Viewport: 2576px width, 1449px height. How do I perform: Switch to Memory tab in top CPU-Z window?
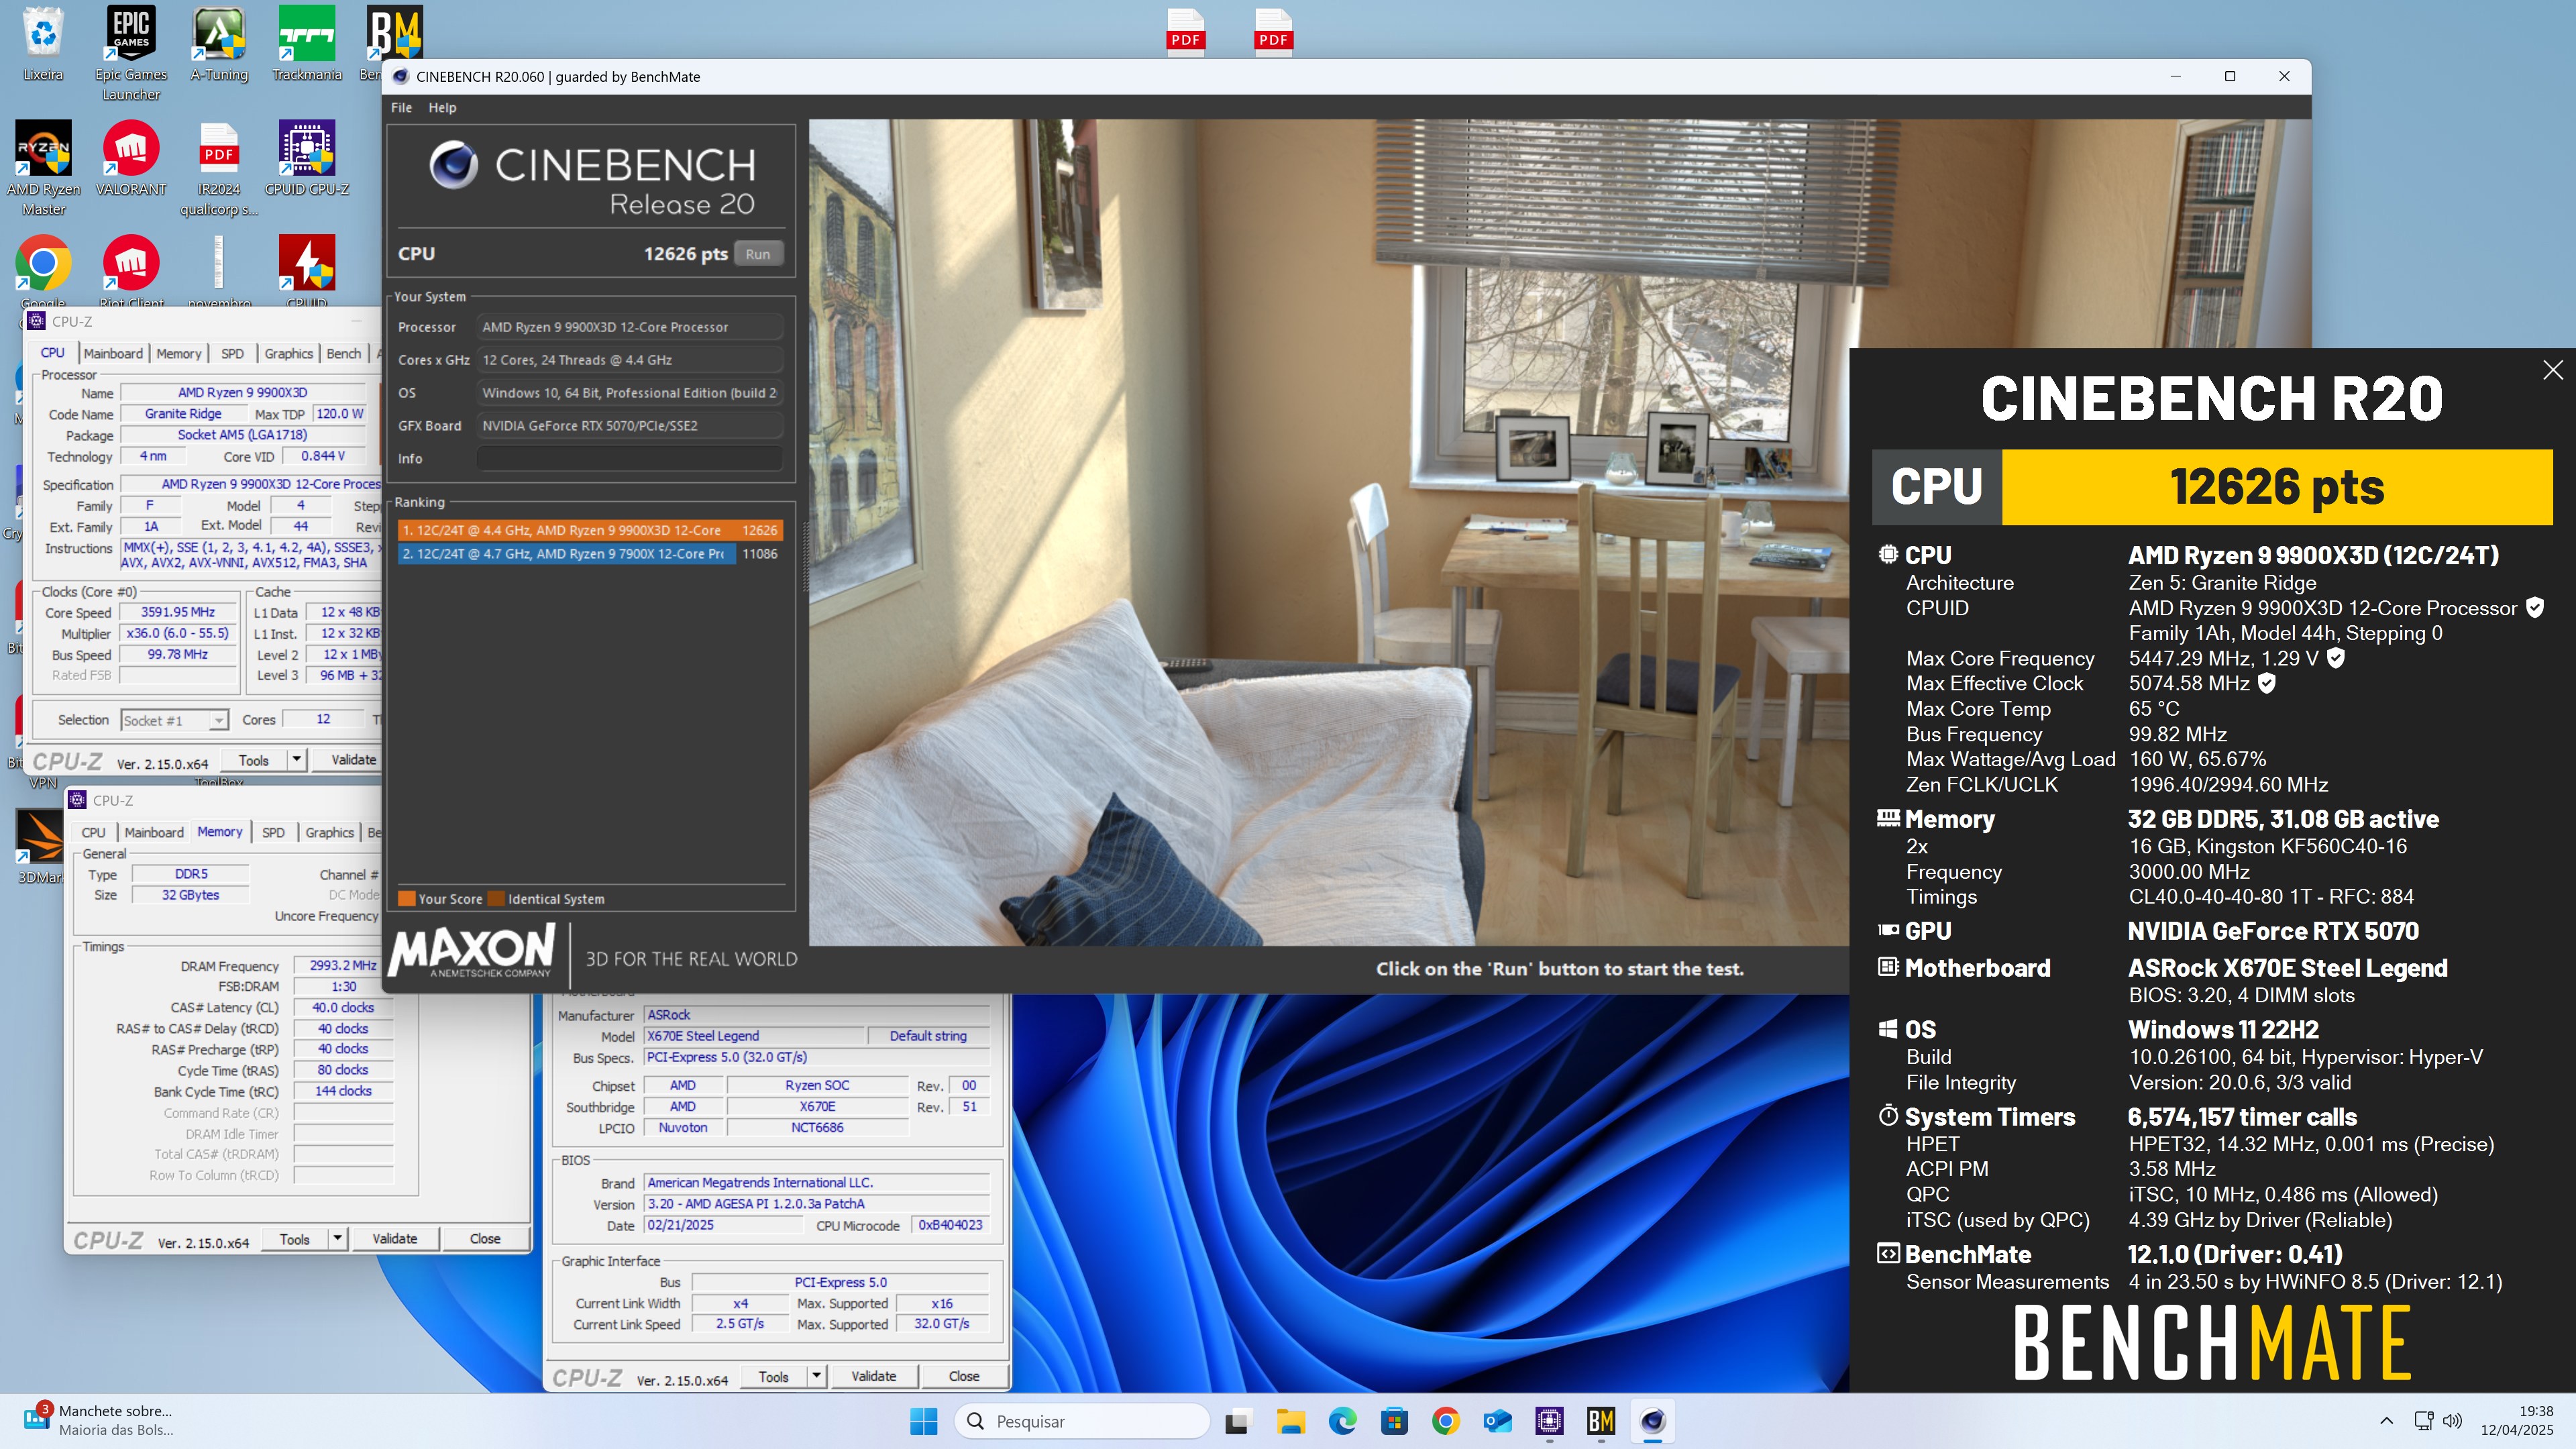[179, 353]
